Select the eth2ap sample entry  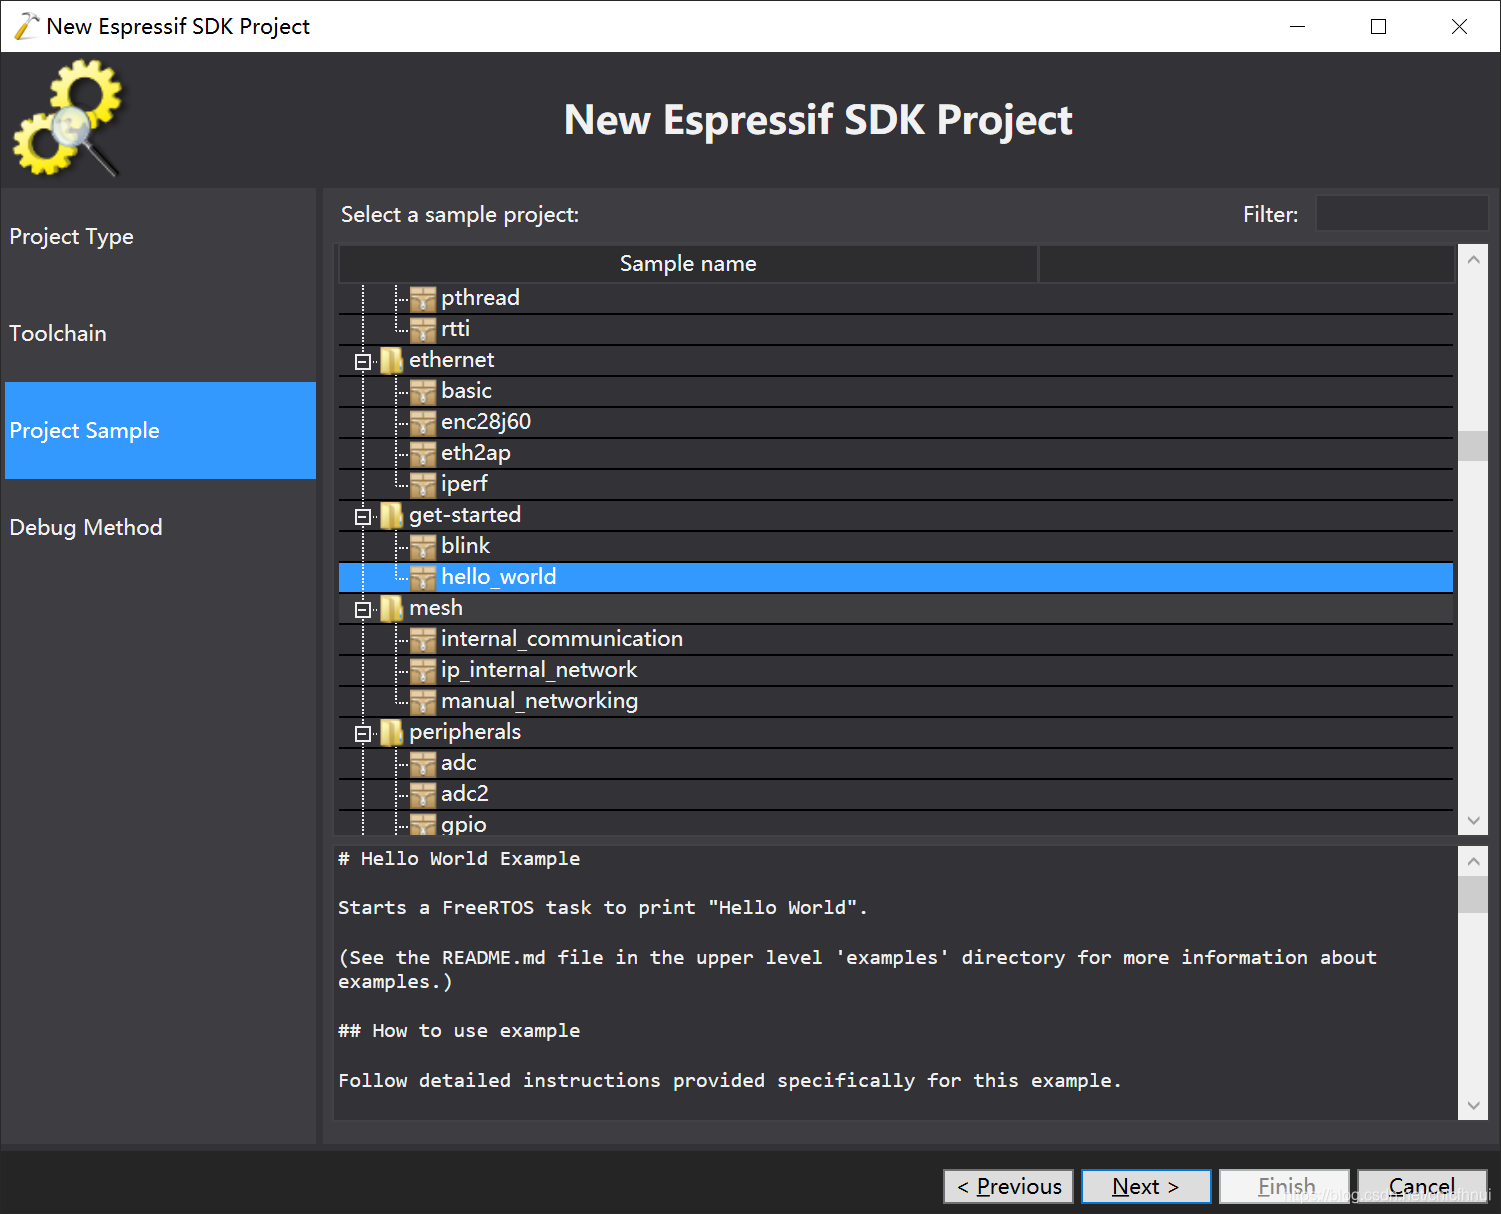(x=476, y=452)
